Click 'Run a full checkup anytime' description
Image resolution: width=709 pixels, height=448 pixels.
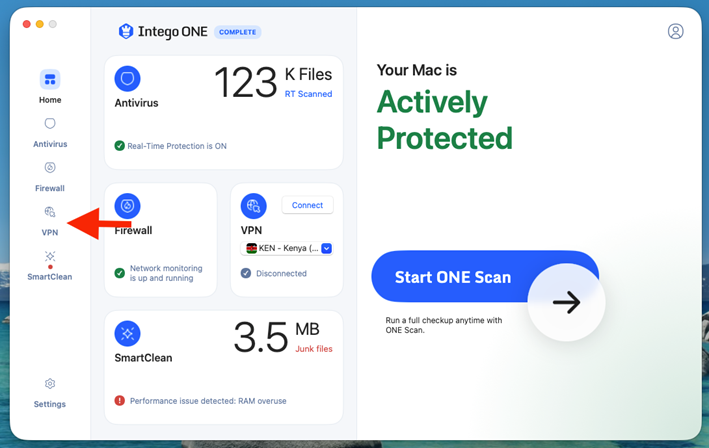pos(444,325)
